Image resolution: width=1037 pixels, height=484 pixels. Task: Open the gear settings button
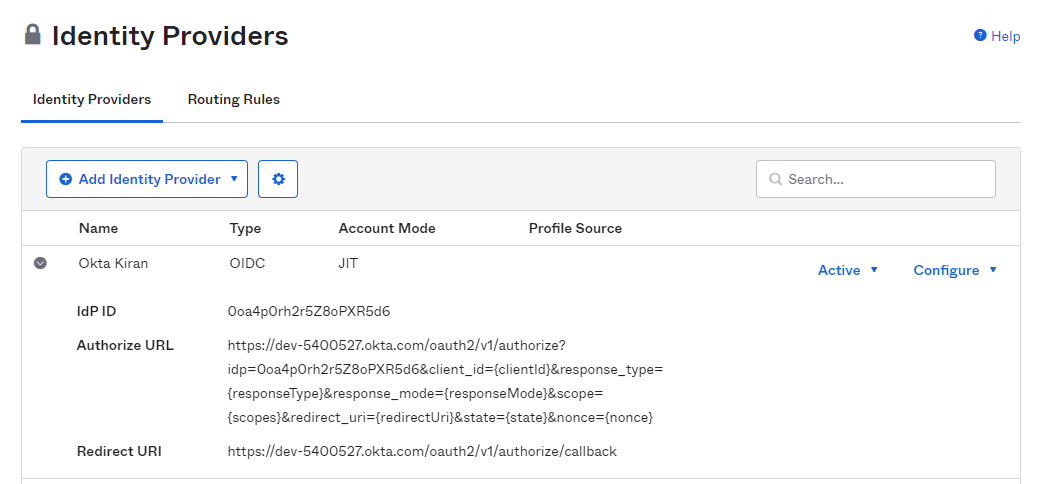[278, 179]
